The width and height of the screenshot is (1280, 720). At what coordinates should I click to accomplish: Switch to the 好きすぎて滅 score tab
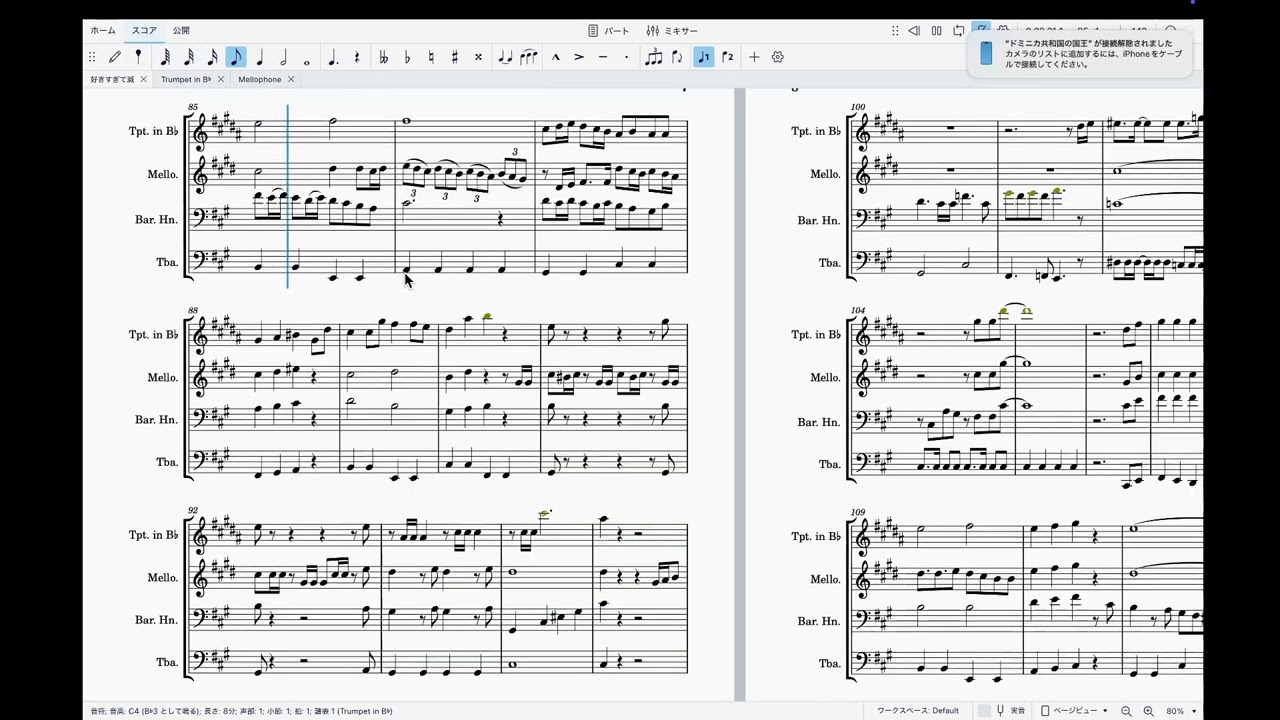[x=112, y=79]
